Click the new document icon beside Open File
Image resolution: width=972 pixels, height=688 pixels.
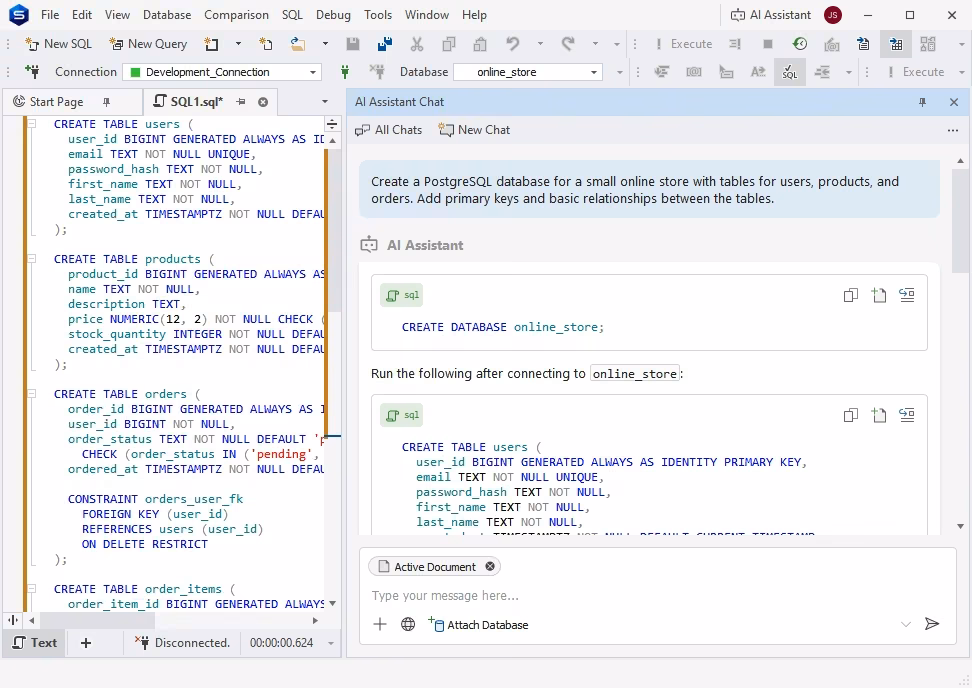265,43
